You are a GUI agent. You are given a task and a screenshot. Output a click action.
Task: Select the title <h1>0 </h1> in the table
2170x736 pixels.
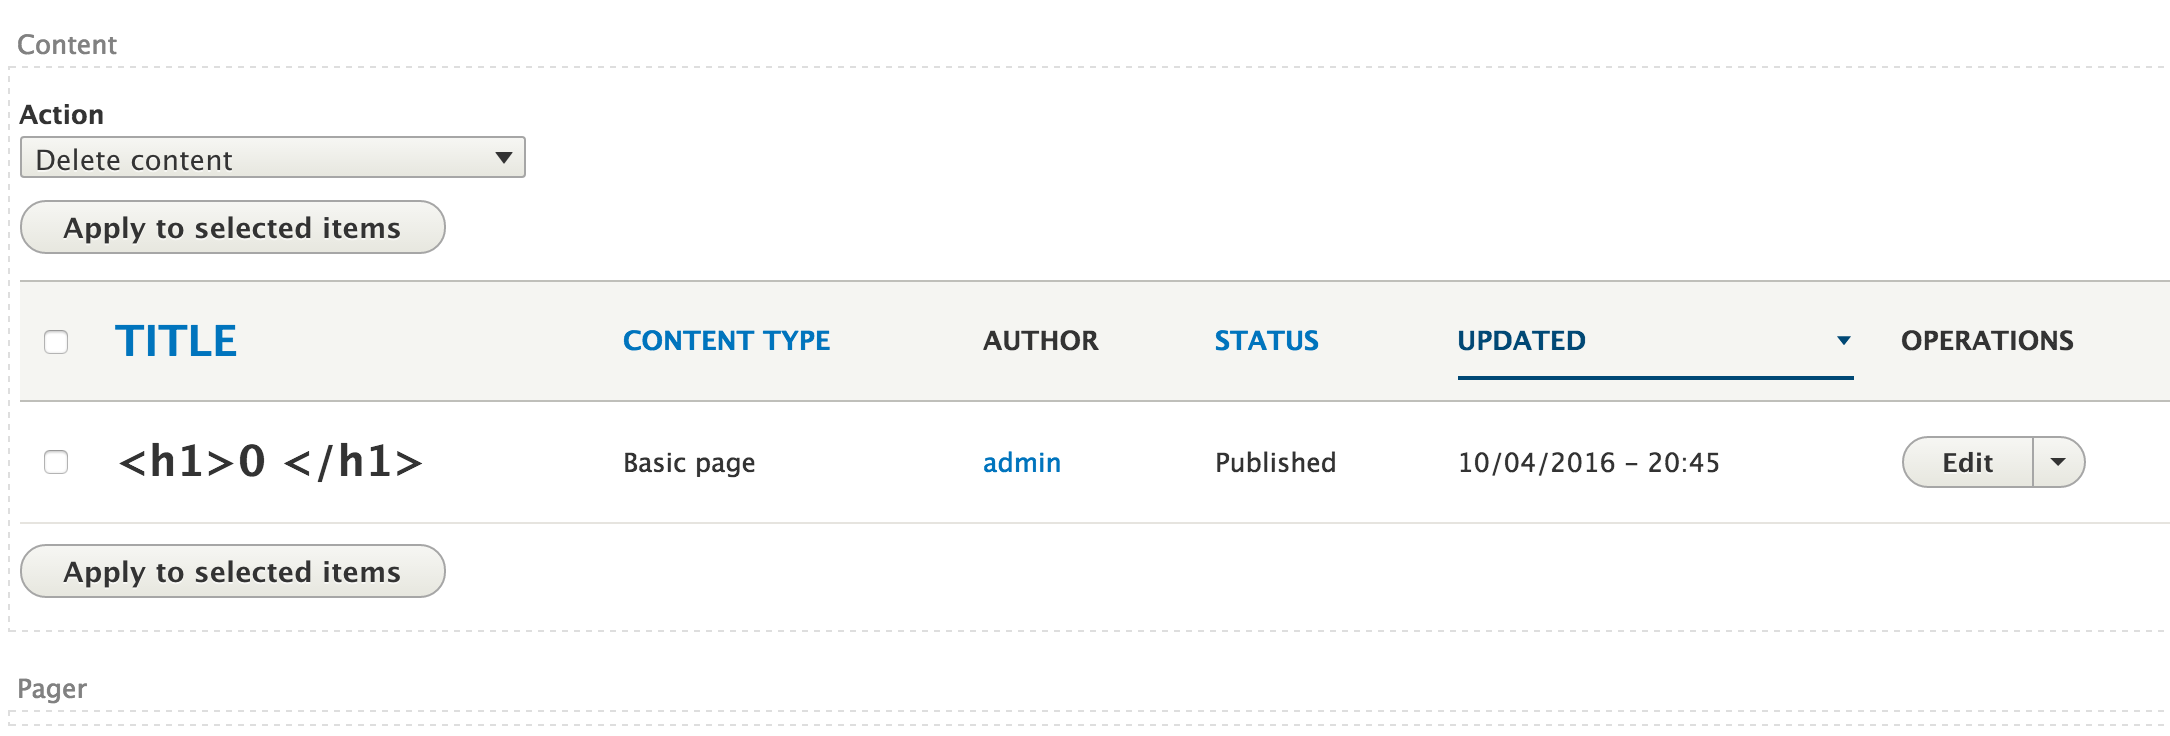pyautogui.click(x=270, y=462)
